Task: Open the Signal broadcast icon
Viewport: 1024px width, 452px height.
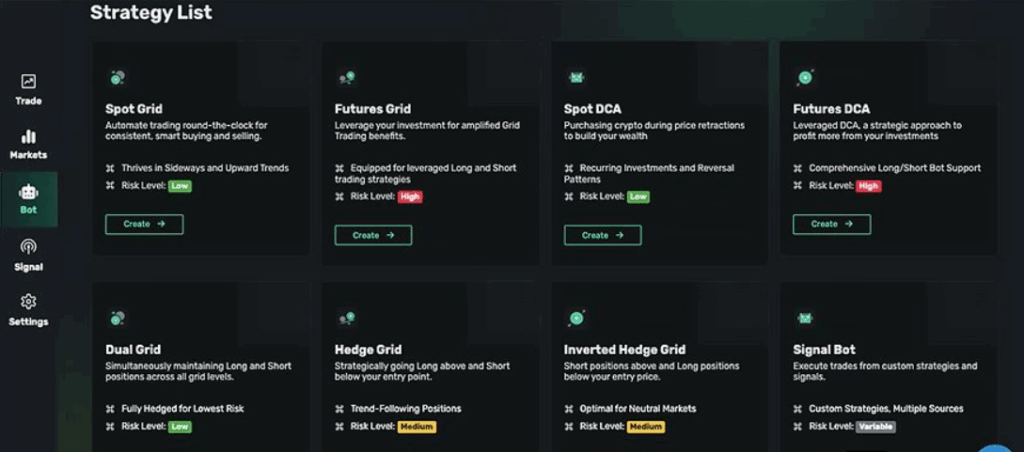Action: coord(29,247)
